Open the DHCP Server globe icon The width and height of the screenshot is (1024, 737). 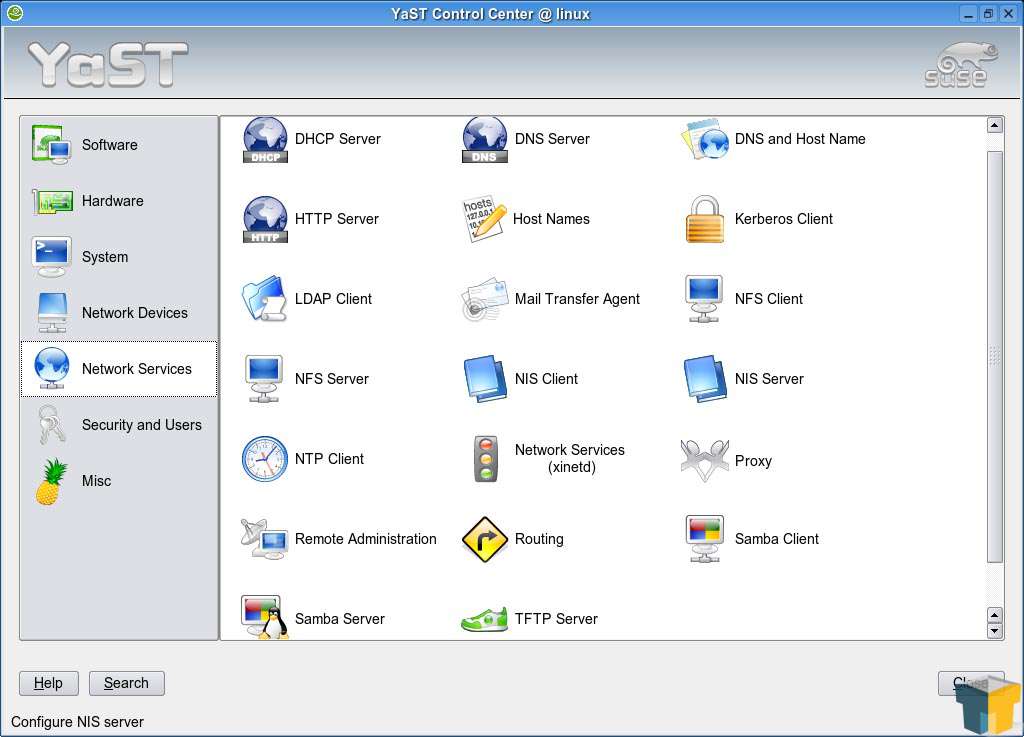tap(265, 139)
